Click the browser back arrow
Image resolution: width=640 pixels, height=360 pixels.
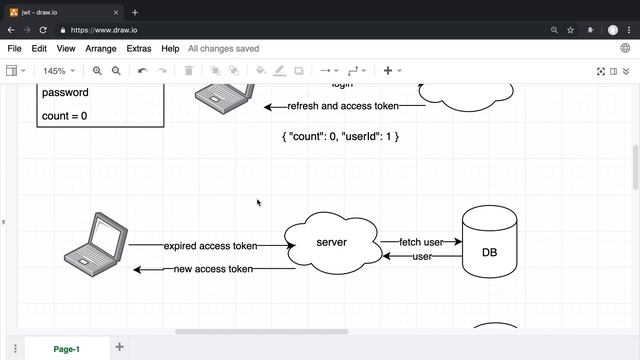tap(11, 30)
